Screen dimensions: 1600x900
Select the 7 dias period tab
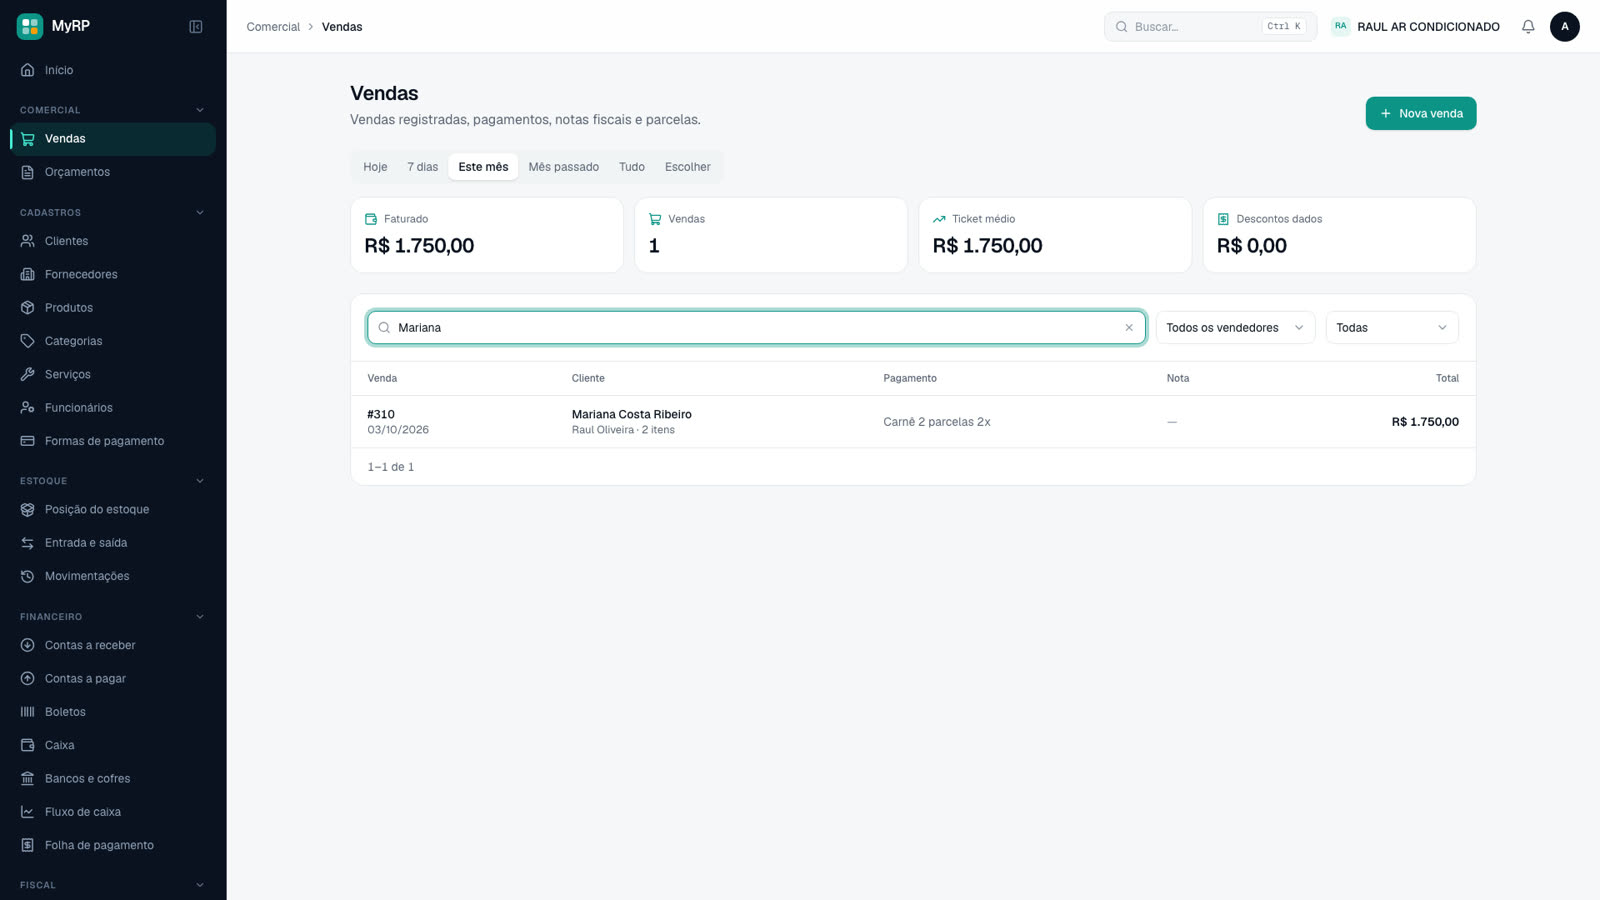pos(422,167)
